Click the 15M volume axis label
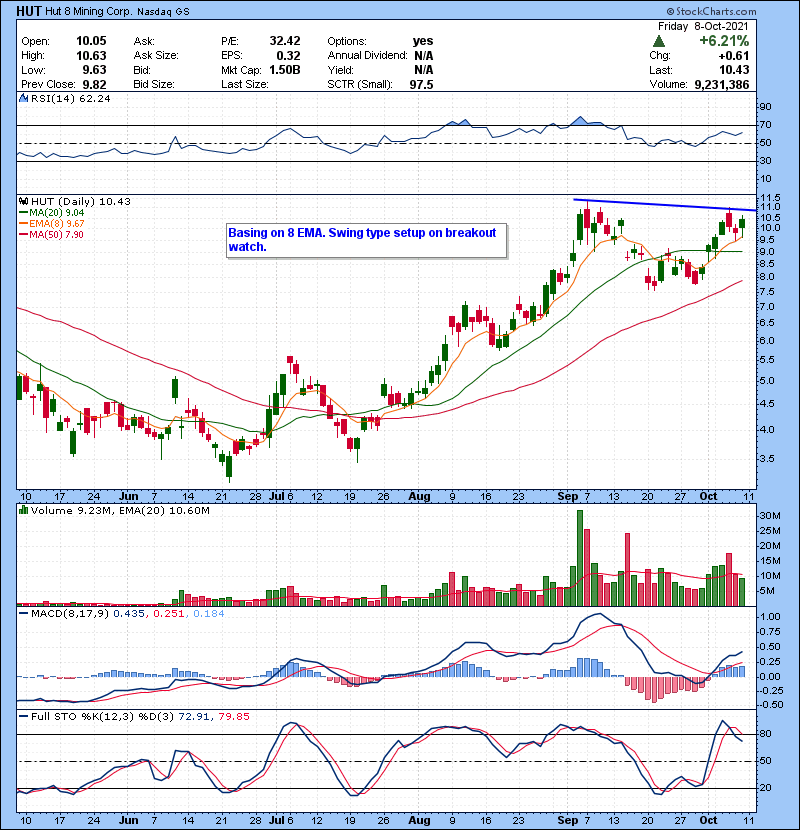Viewport: 800px width, 830px height. click(770, 561)
